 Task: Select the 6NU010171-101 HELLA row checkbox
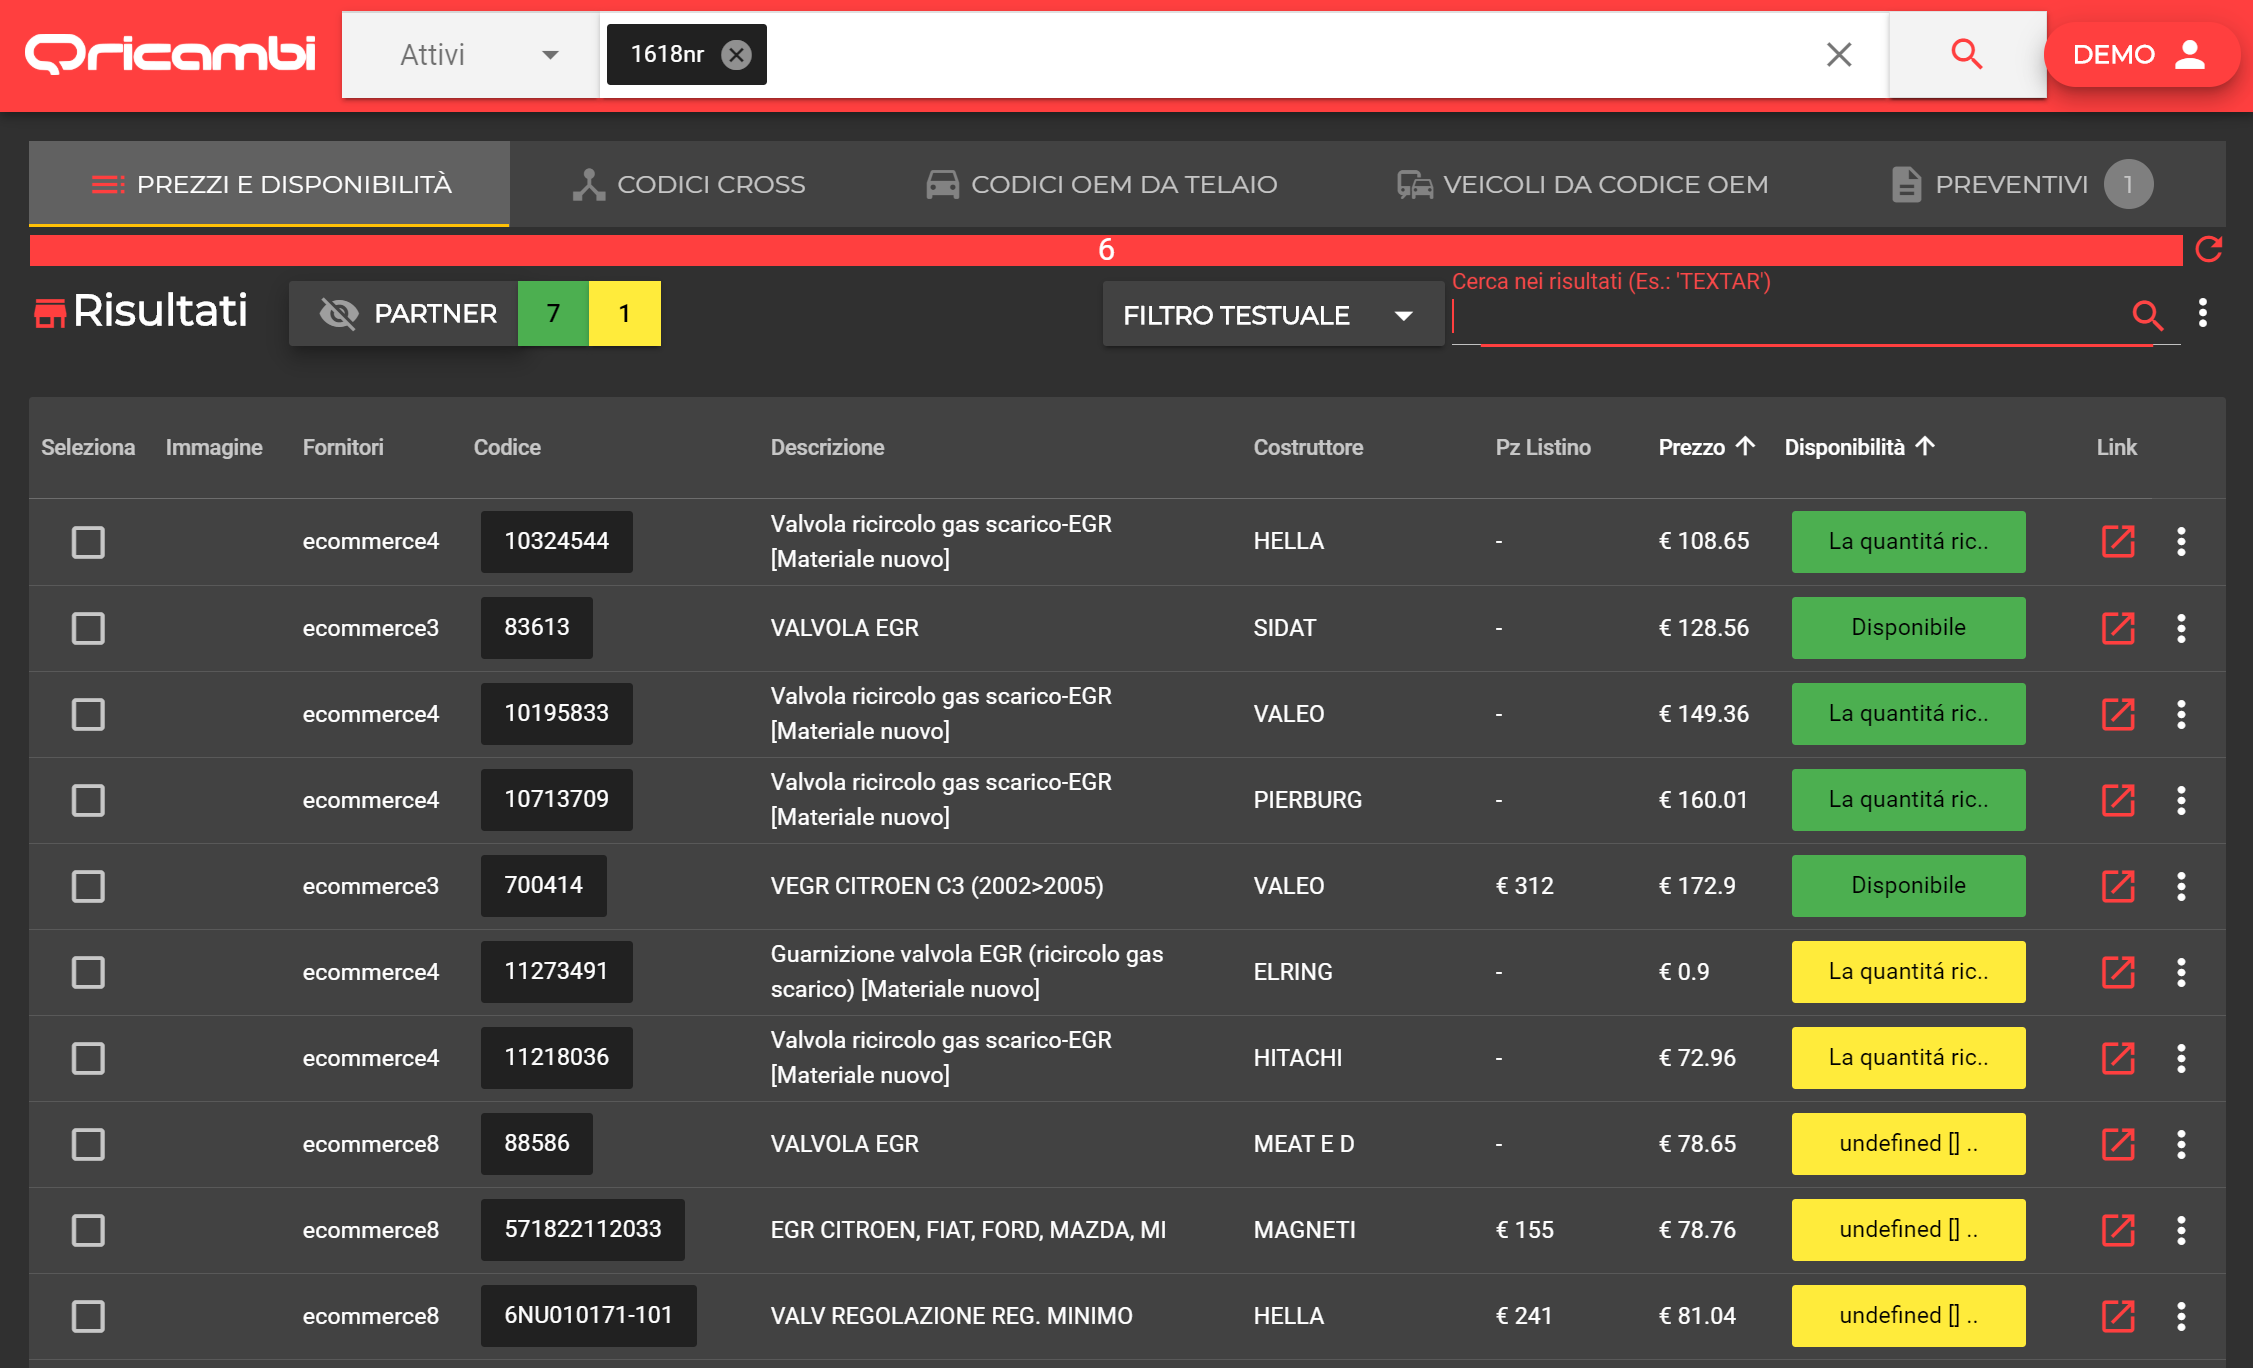[x=88, y=1316]
